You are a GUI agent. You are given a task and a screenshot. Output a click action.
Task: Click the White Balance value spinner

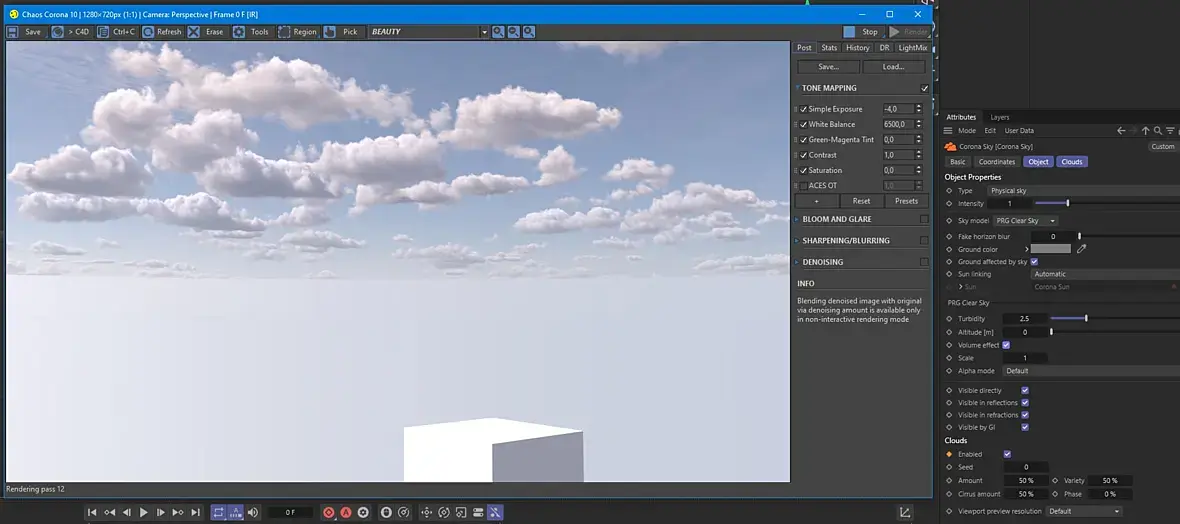pyautogui.click(x=919, y=124)
